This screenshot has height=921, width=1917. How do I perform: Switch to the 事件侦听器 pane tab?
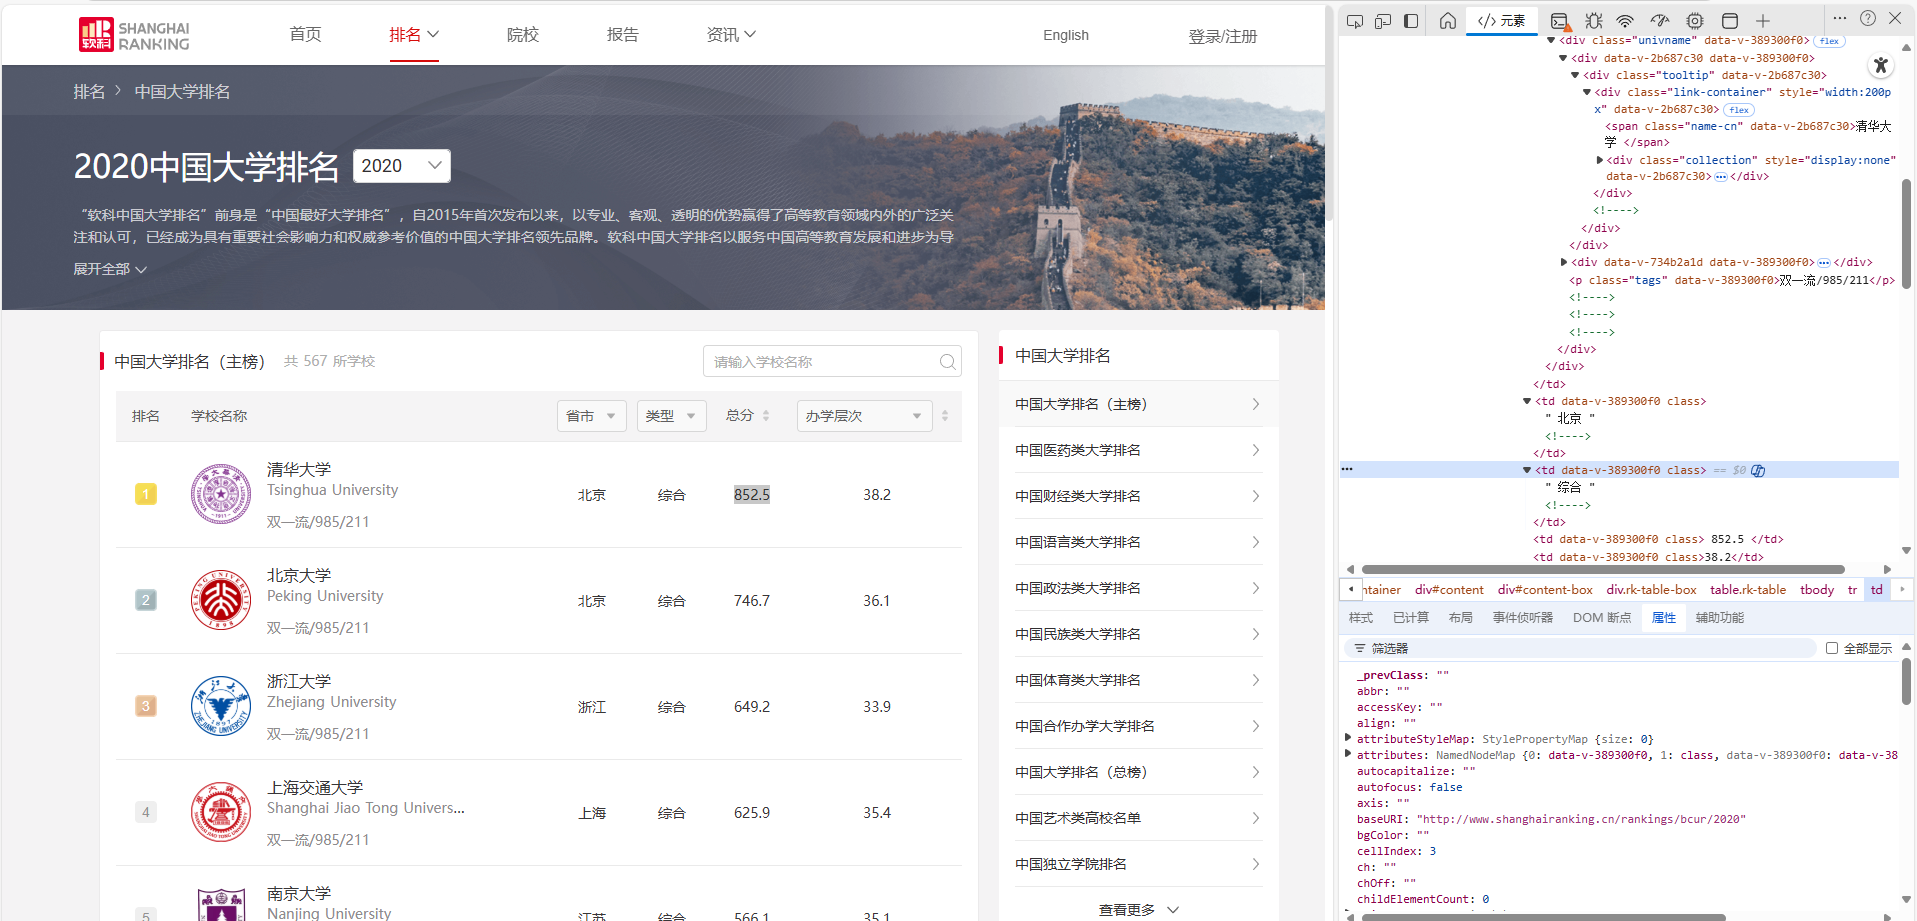pyautogui.click(x=1523, y=618)
